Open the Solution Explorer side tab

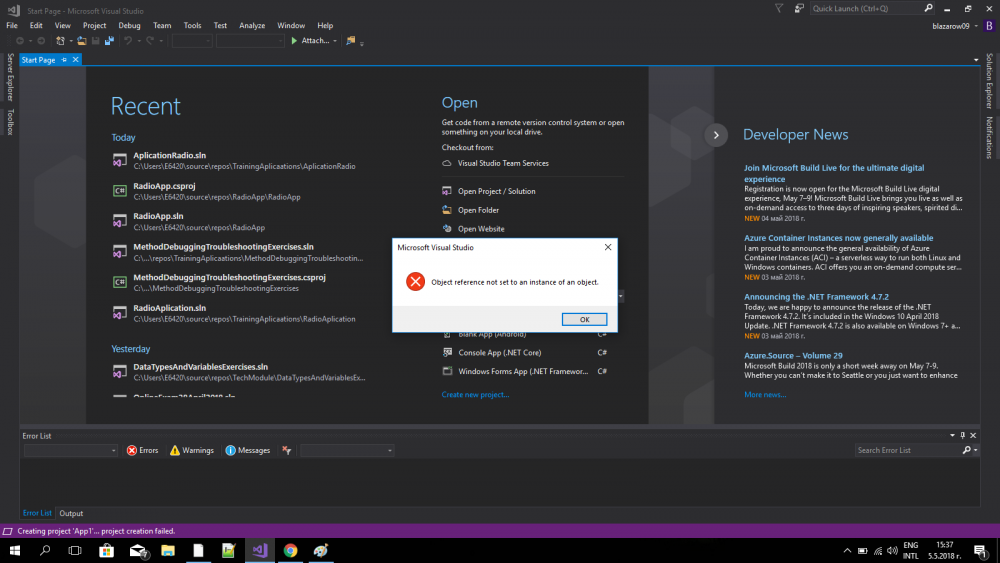click(989, 80)
